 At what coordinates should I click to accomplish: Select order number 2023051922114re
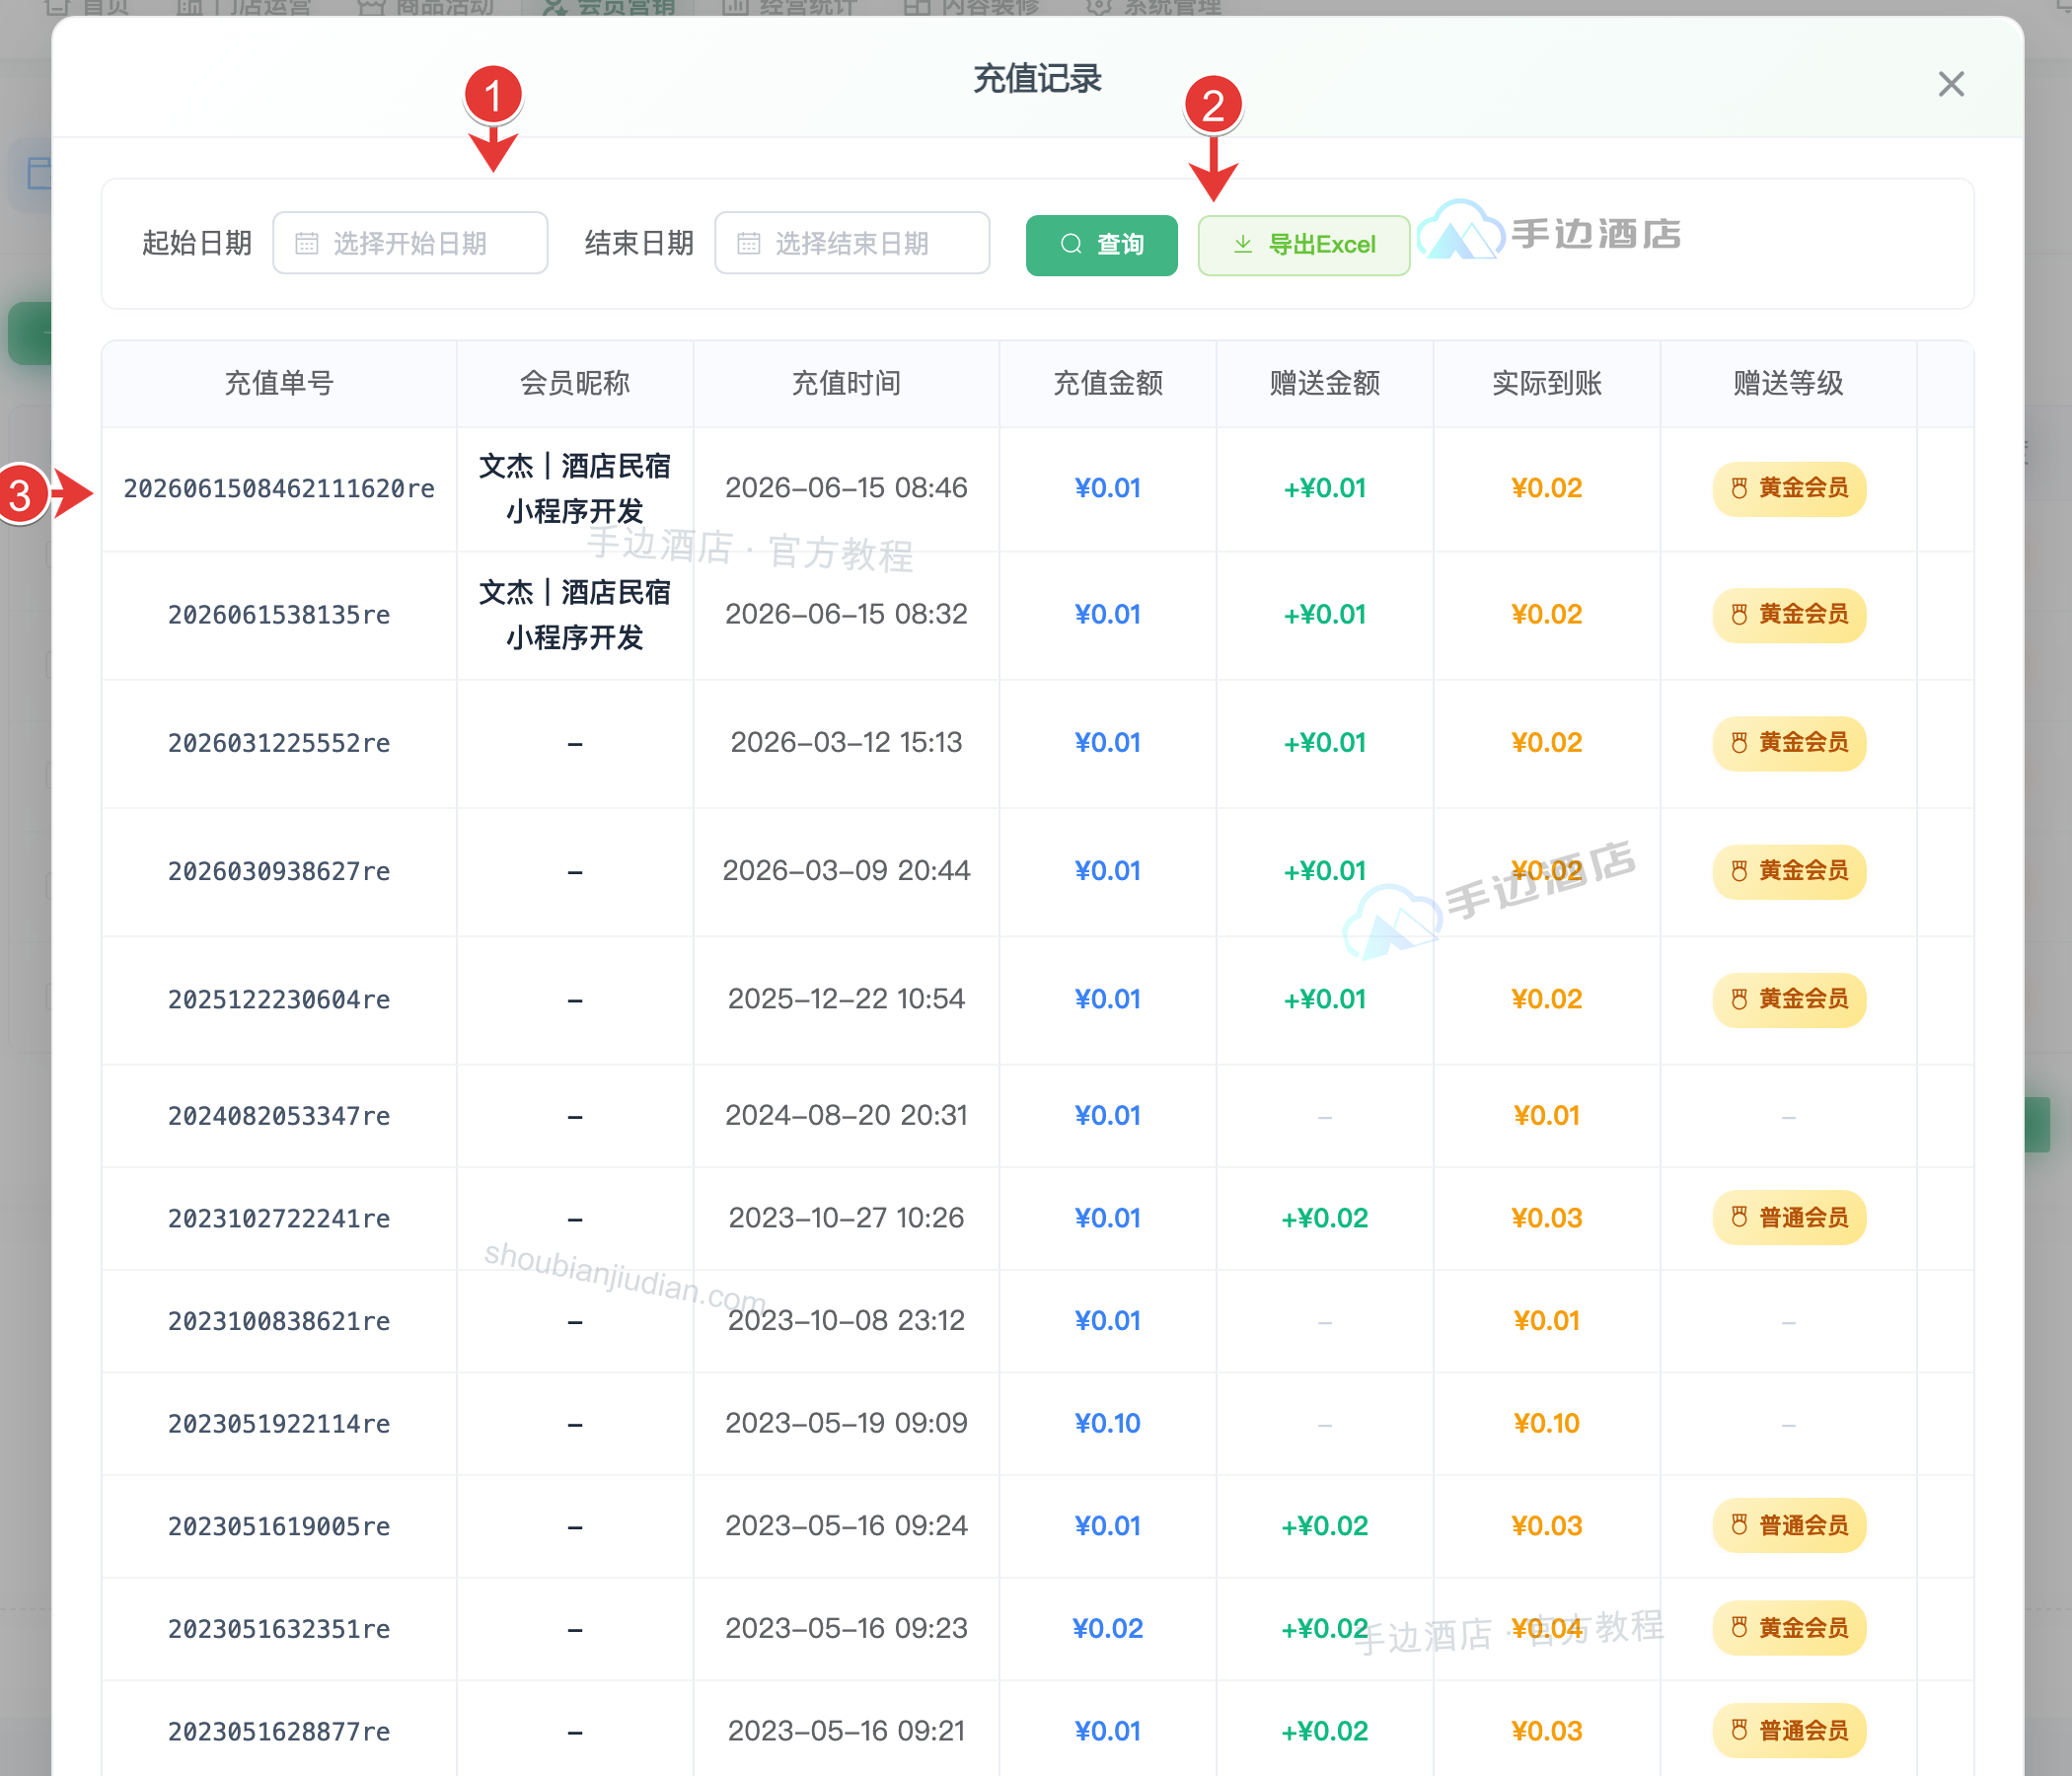(x=279, y=1422)
